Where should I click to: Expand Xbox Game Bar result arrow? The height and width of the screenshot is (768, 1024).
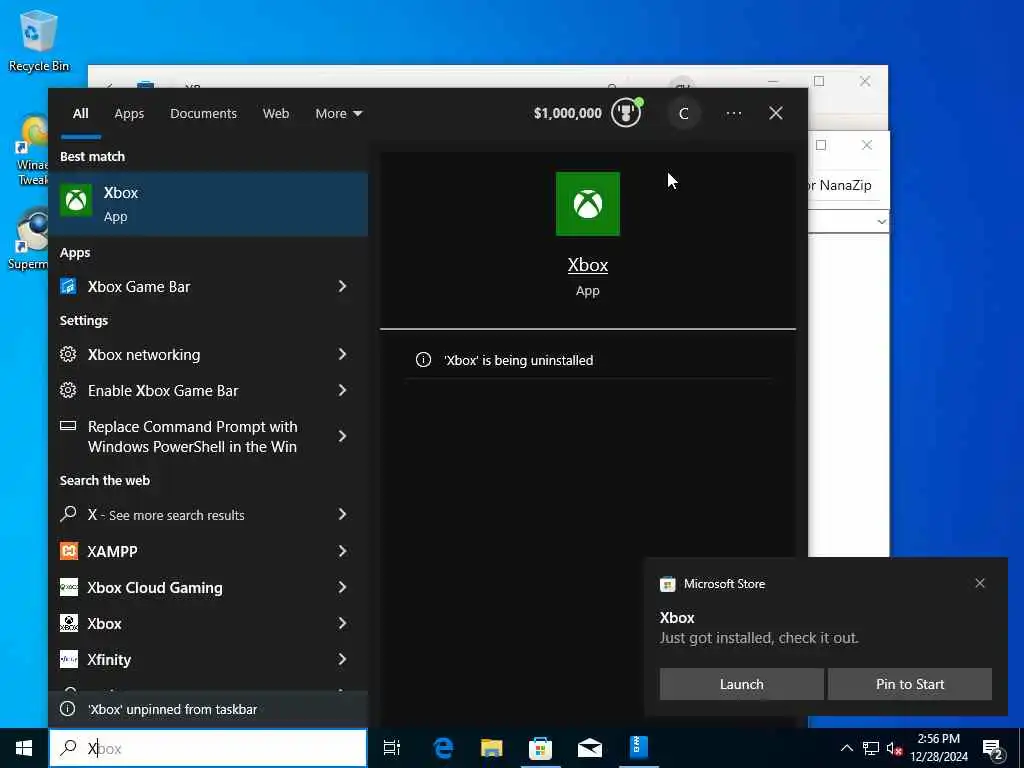[x=342, y=286]
